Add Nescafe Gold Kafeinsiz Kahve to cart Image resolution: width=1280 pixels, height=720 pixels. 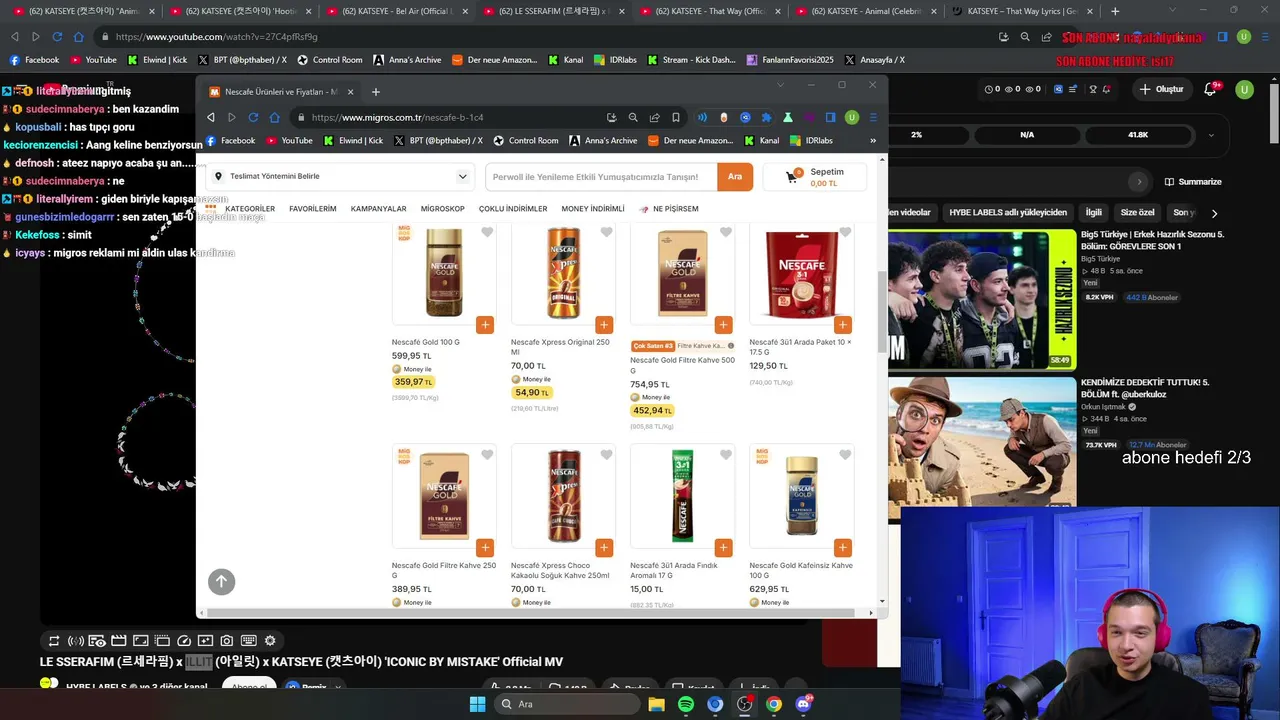tap(843, 548)
